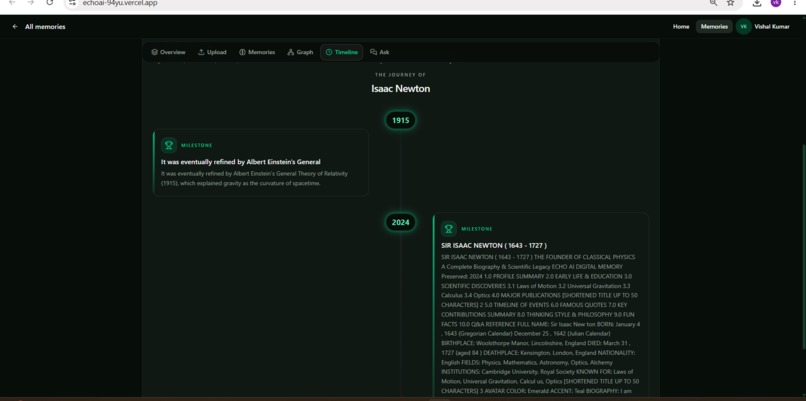This screenshot has height=401, width=806.
Task: Click the trophy icon on the 2024 milestone card
Action: (449, 229)
